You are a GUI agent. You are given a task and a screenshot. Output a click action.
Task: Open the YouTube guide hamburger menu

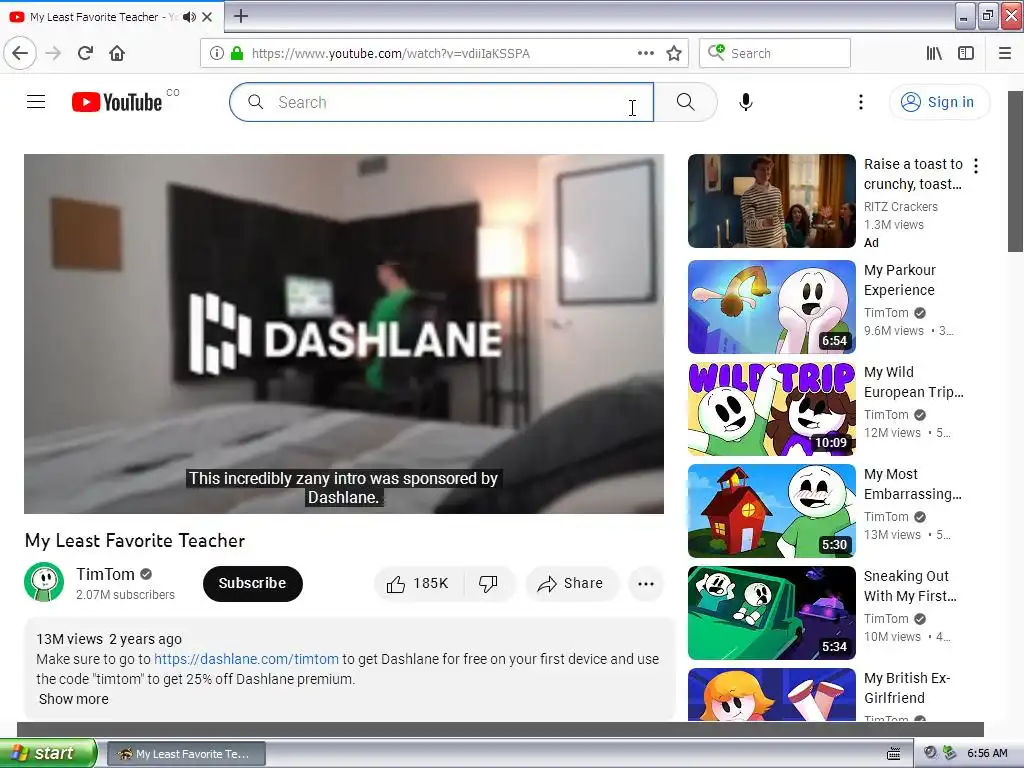36,102
